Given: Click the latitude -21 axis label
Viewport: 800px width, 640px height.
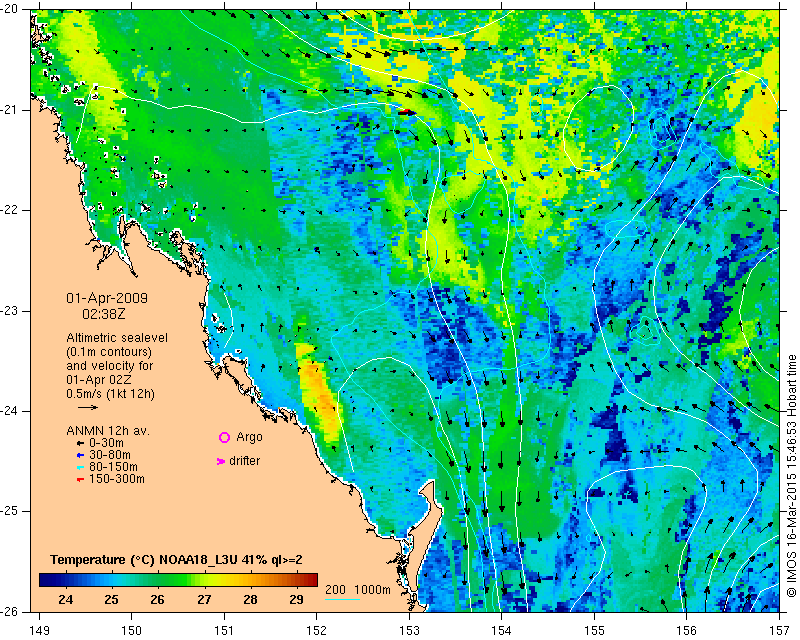Looking at the screenshot, I should pyautogui.click(x=9, y=110).
